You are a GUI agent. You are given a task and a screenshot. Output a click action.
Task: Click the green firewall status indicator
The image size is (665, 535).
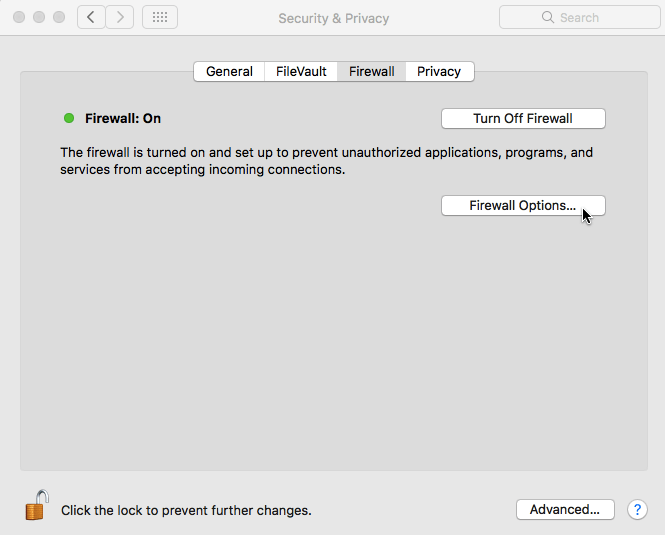pyautogui.click(x=69, y=118)
